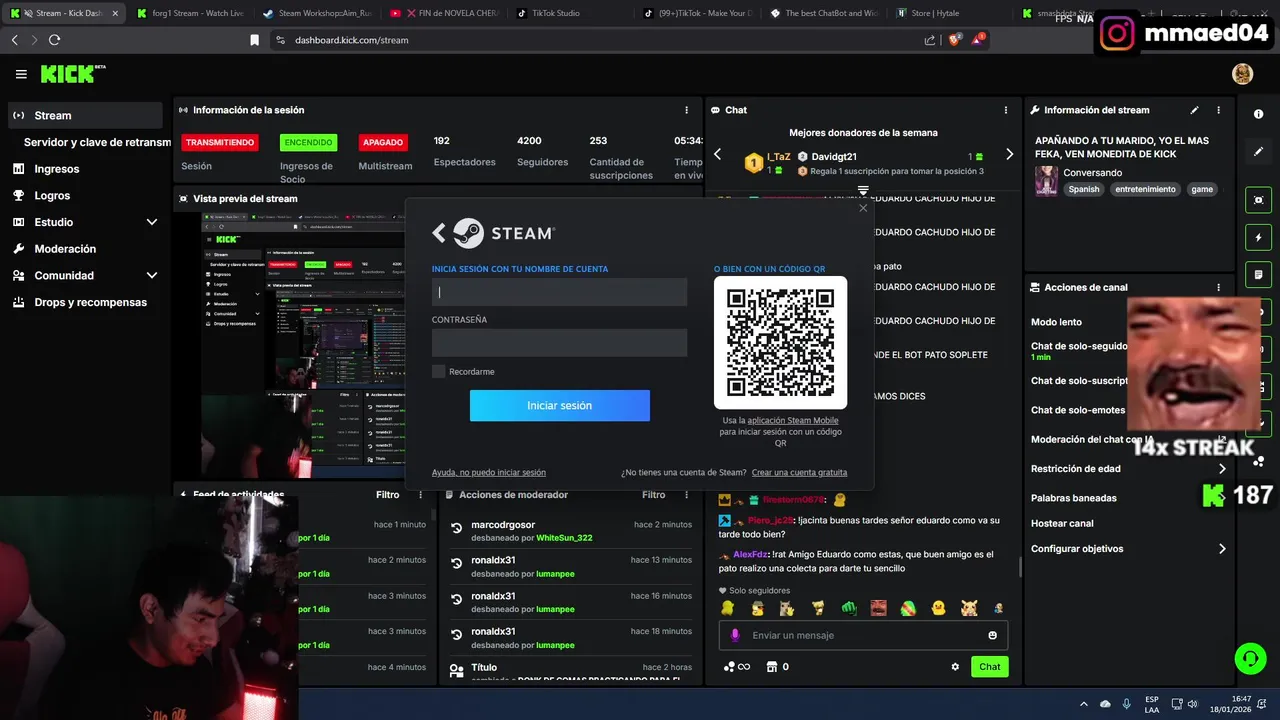
Task: Check the Recordarme checkbox
Action: click(x=438, y=372)
